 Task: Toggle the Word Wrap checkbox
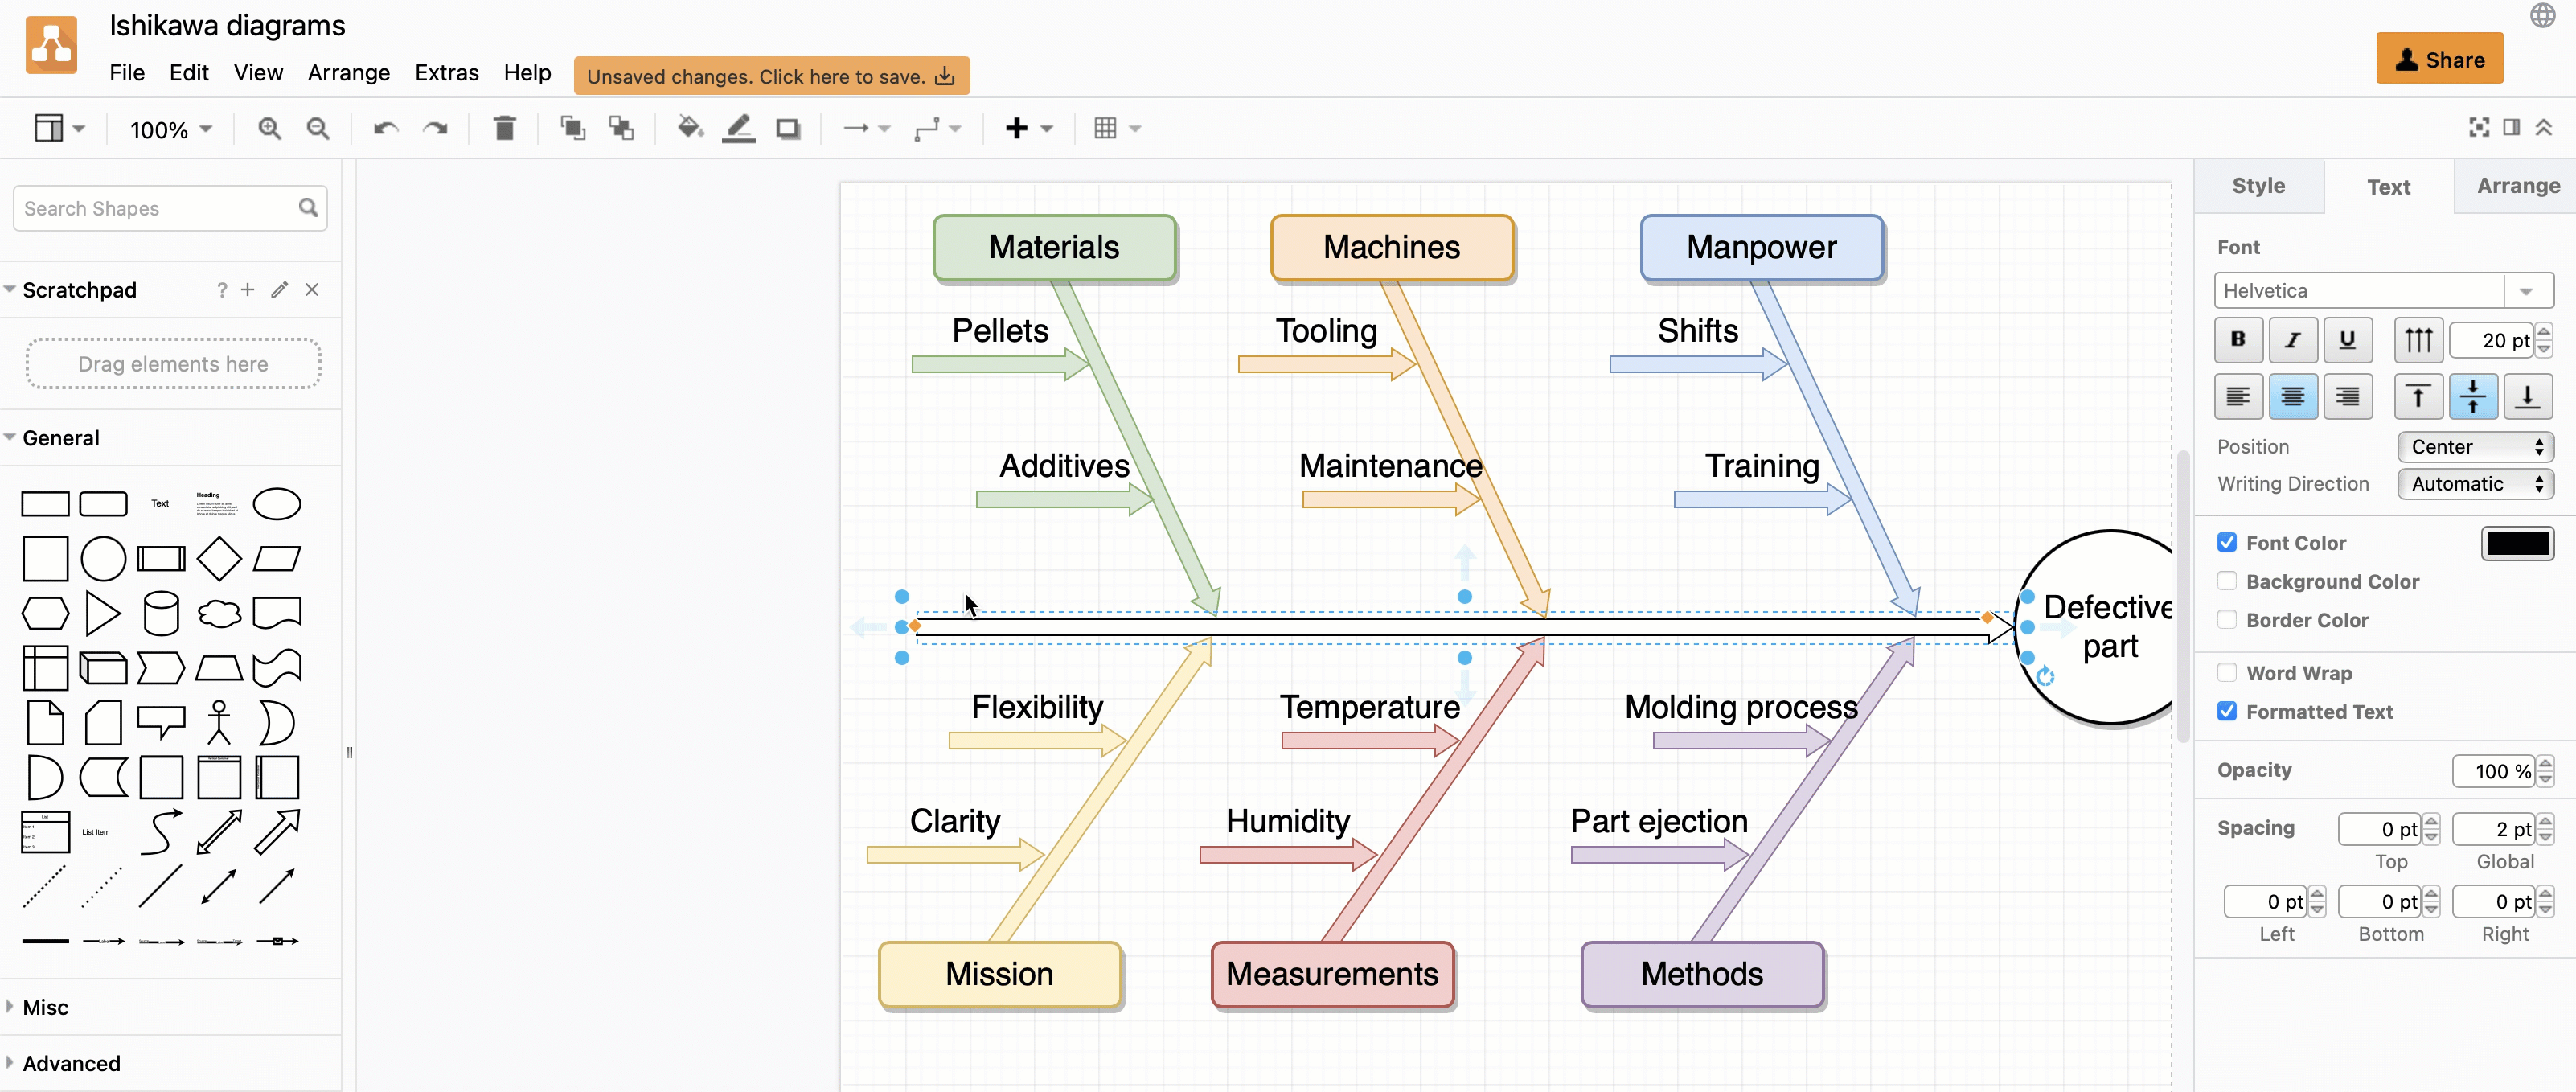coord(2229,673)
